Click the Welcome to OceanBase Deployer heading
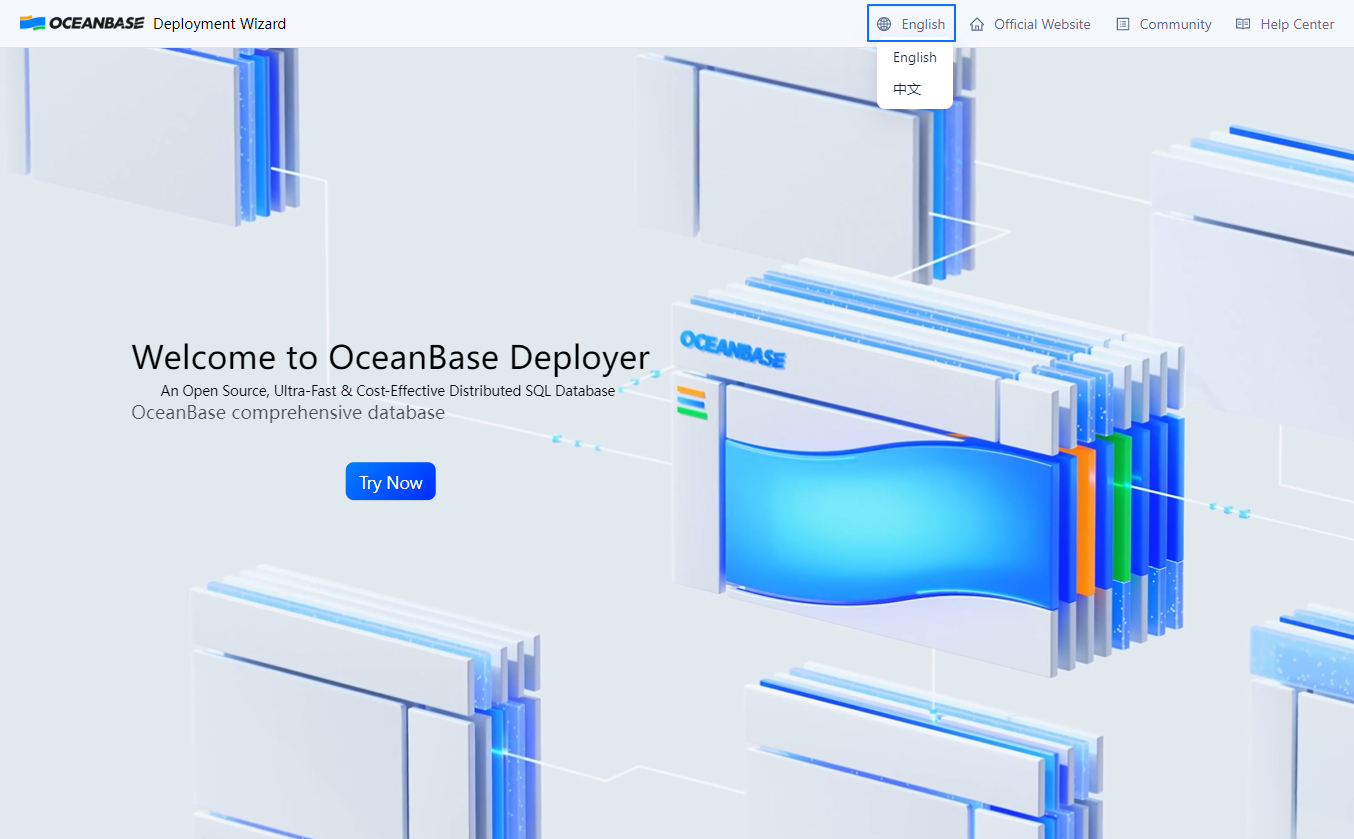Screen dimensions: 1354x839 tap(390, 357)
